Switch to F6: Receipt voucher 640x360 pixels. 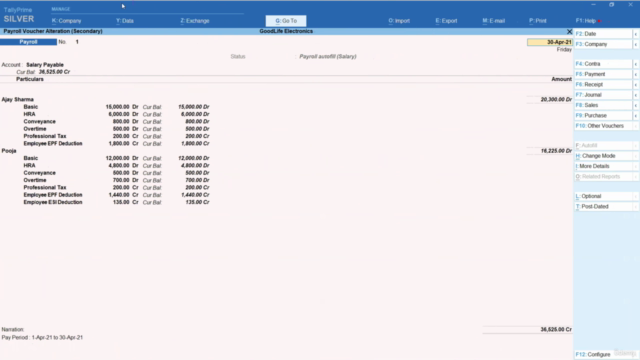point(603,84)
